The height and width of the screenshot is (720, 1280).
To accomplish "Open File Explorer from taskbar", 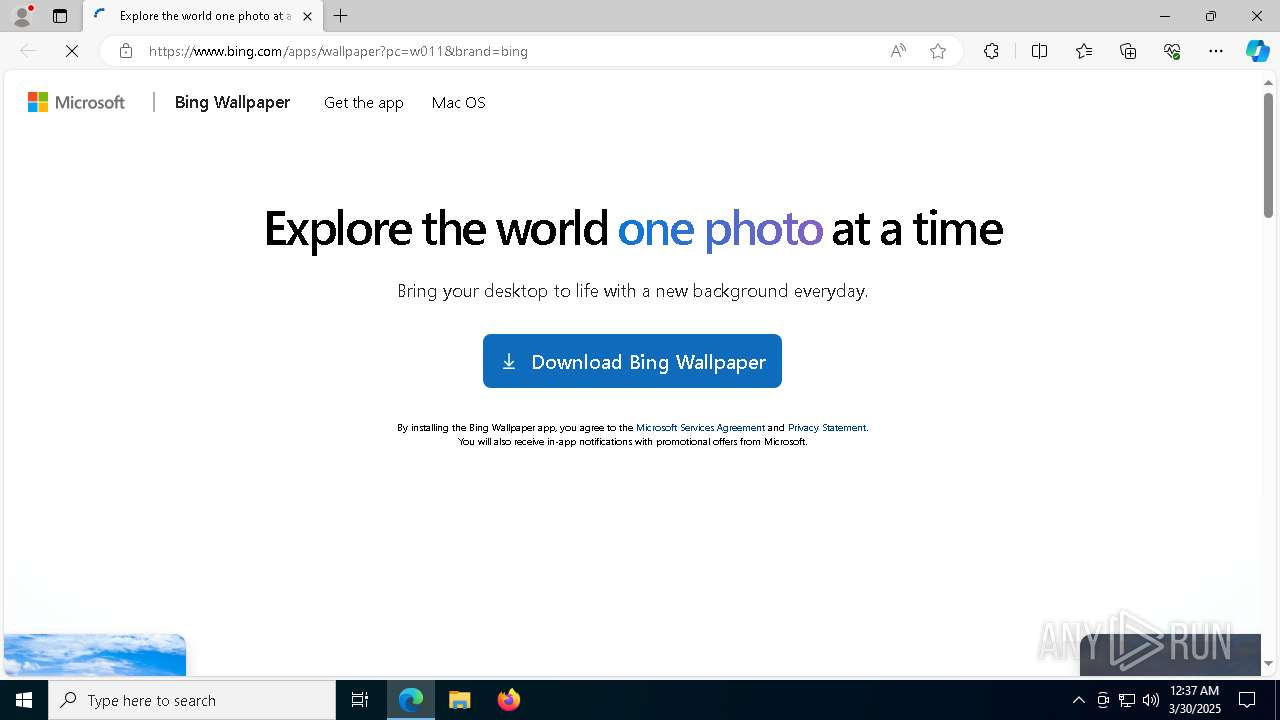I will click(460, 700).
